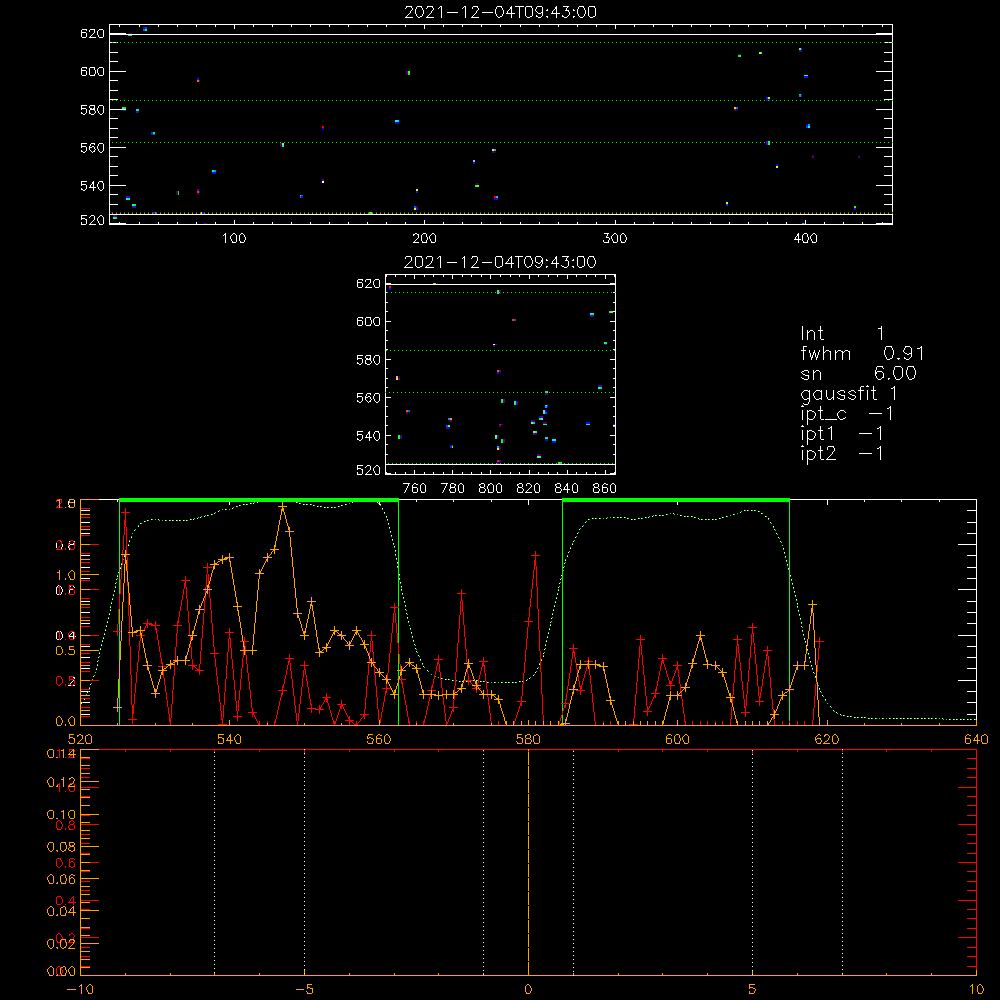The height and width of the screenshot is (1000, 1000).
Task: Click the 400 x-axis label of the top plot
Action: click(x=805, y=239)
